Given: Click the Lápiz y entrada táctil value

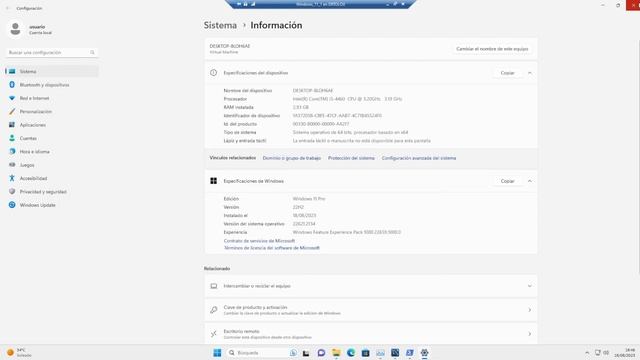Looking at the screenshot, I should pyautogui.click(x=362, y=140).
